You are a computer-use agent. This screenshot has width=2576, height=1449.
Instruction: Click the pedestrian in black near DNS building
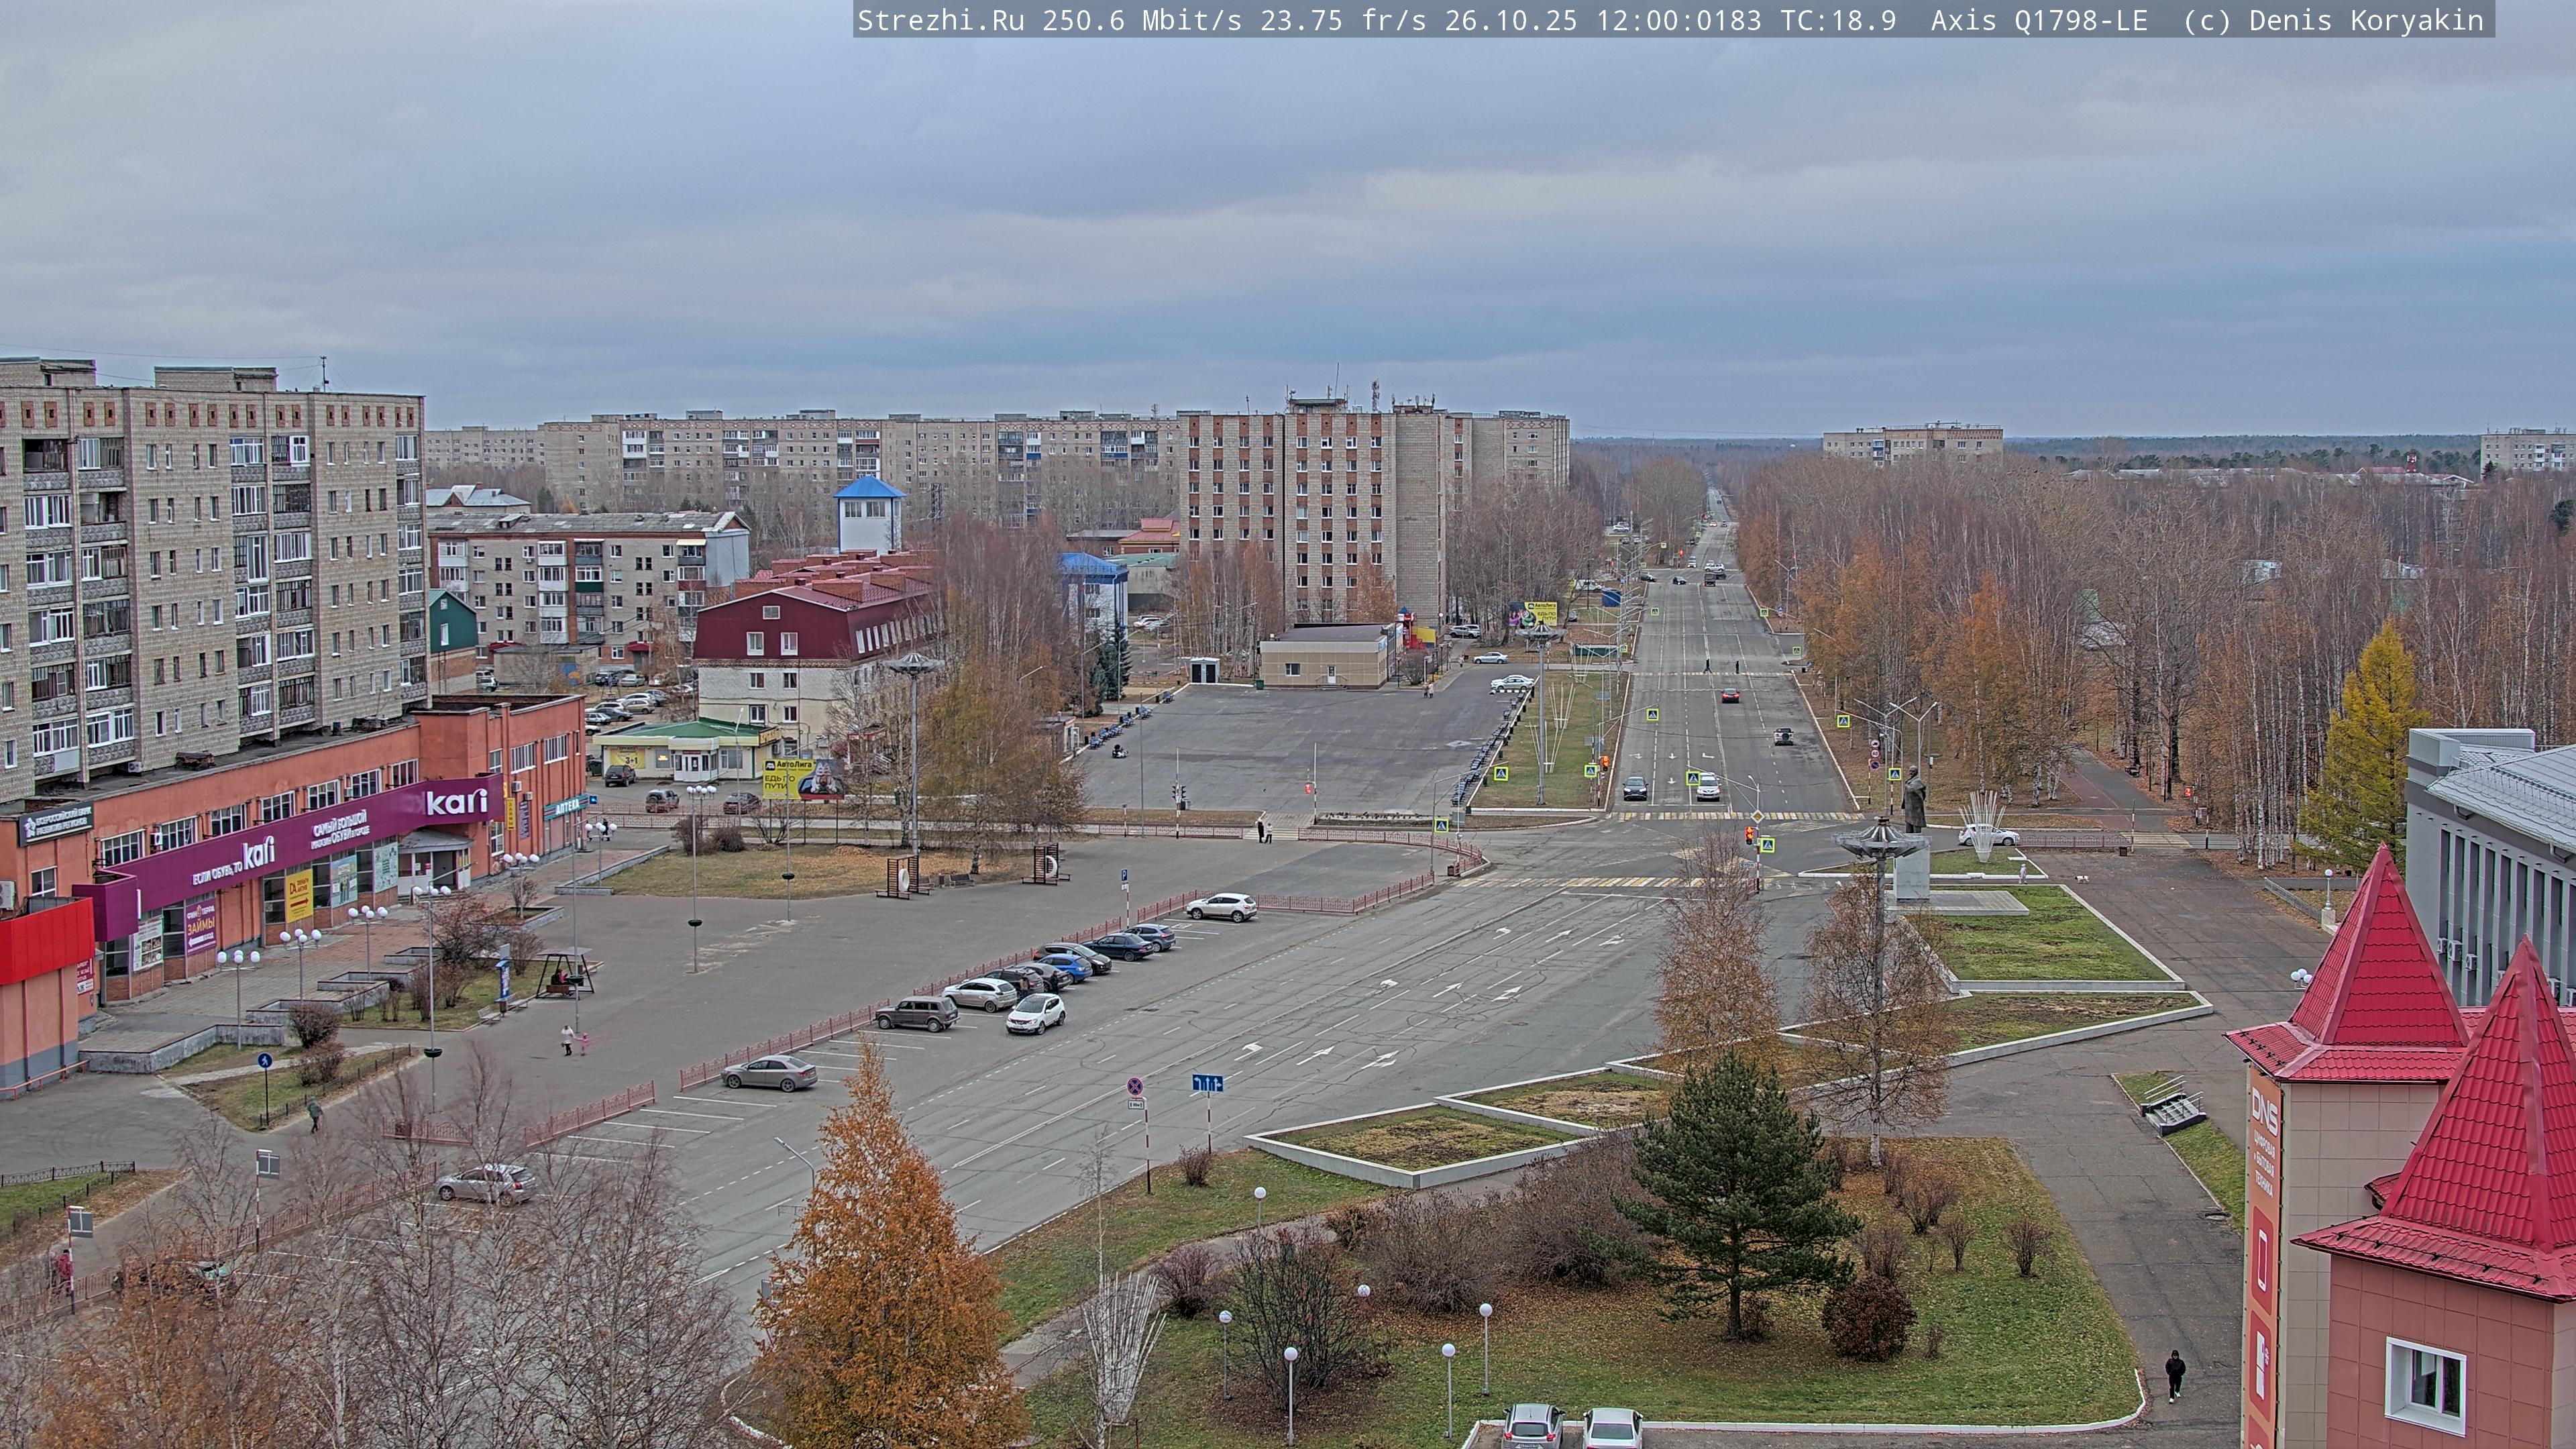(x=2174, y=1374)
